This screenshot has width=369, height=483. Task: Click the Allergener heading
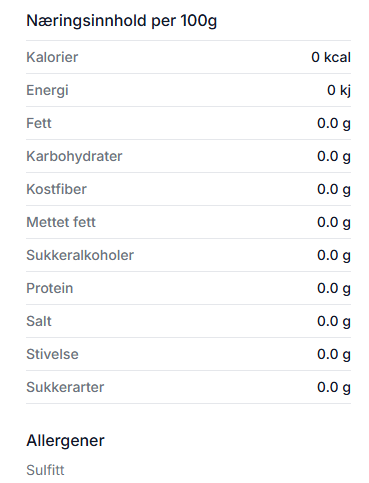pos(65,441)
